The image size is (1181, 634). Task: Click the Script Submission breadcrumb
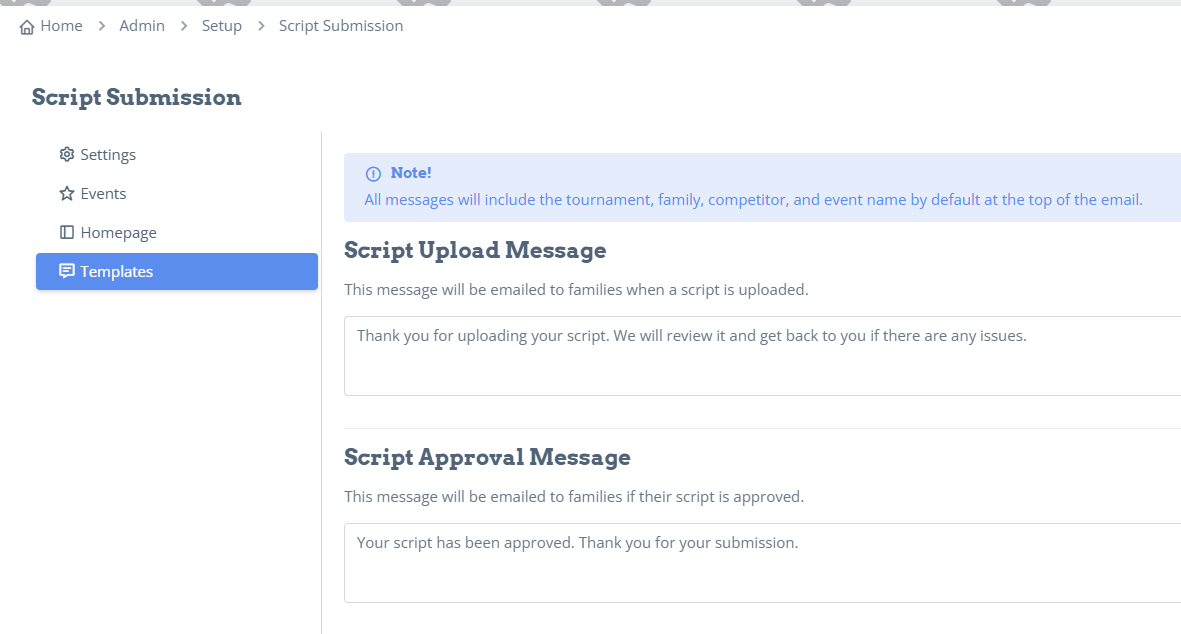point(340,26)
